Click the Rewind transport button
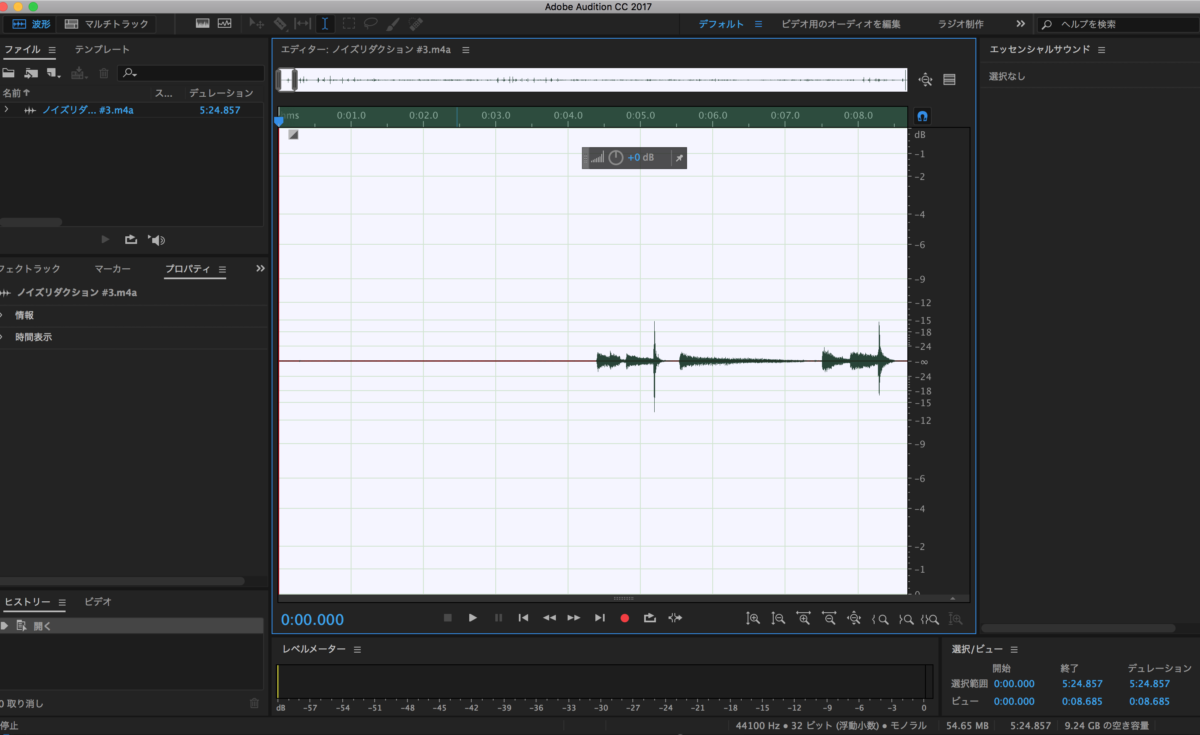The height and width of the screenshot is (735, 1200). click(x=549, y=618)
